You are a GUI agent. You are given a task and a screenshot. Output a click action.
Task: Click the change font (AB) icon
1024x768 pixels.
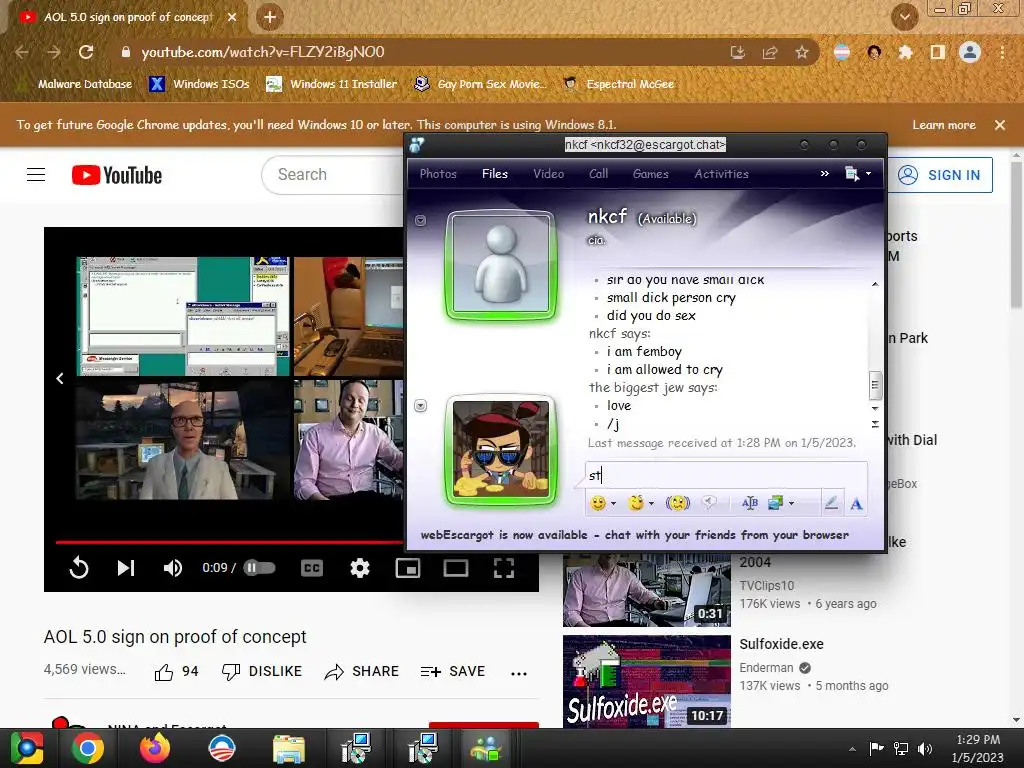coord(750,503)
